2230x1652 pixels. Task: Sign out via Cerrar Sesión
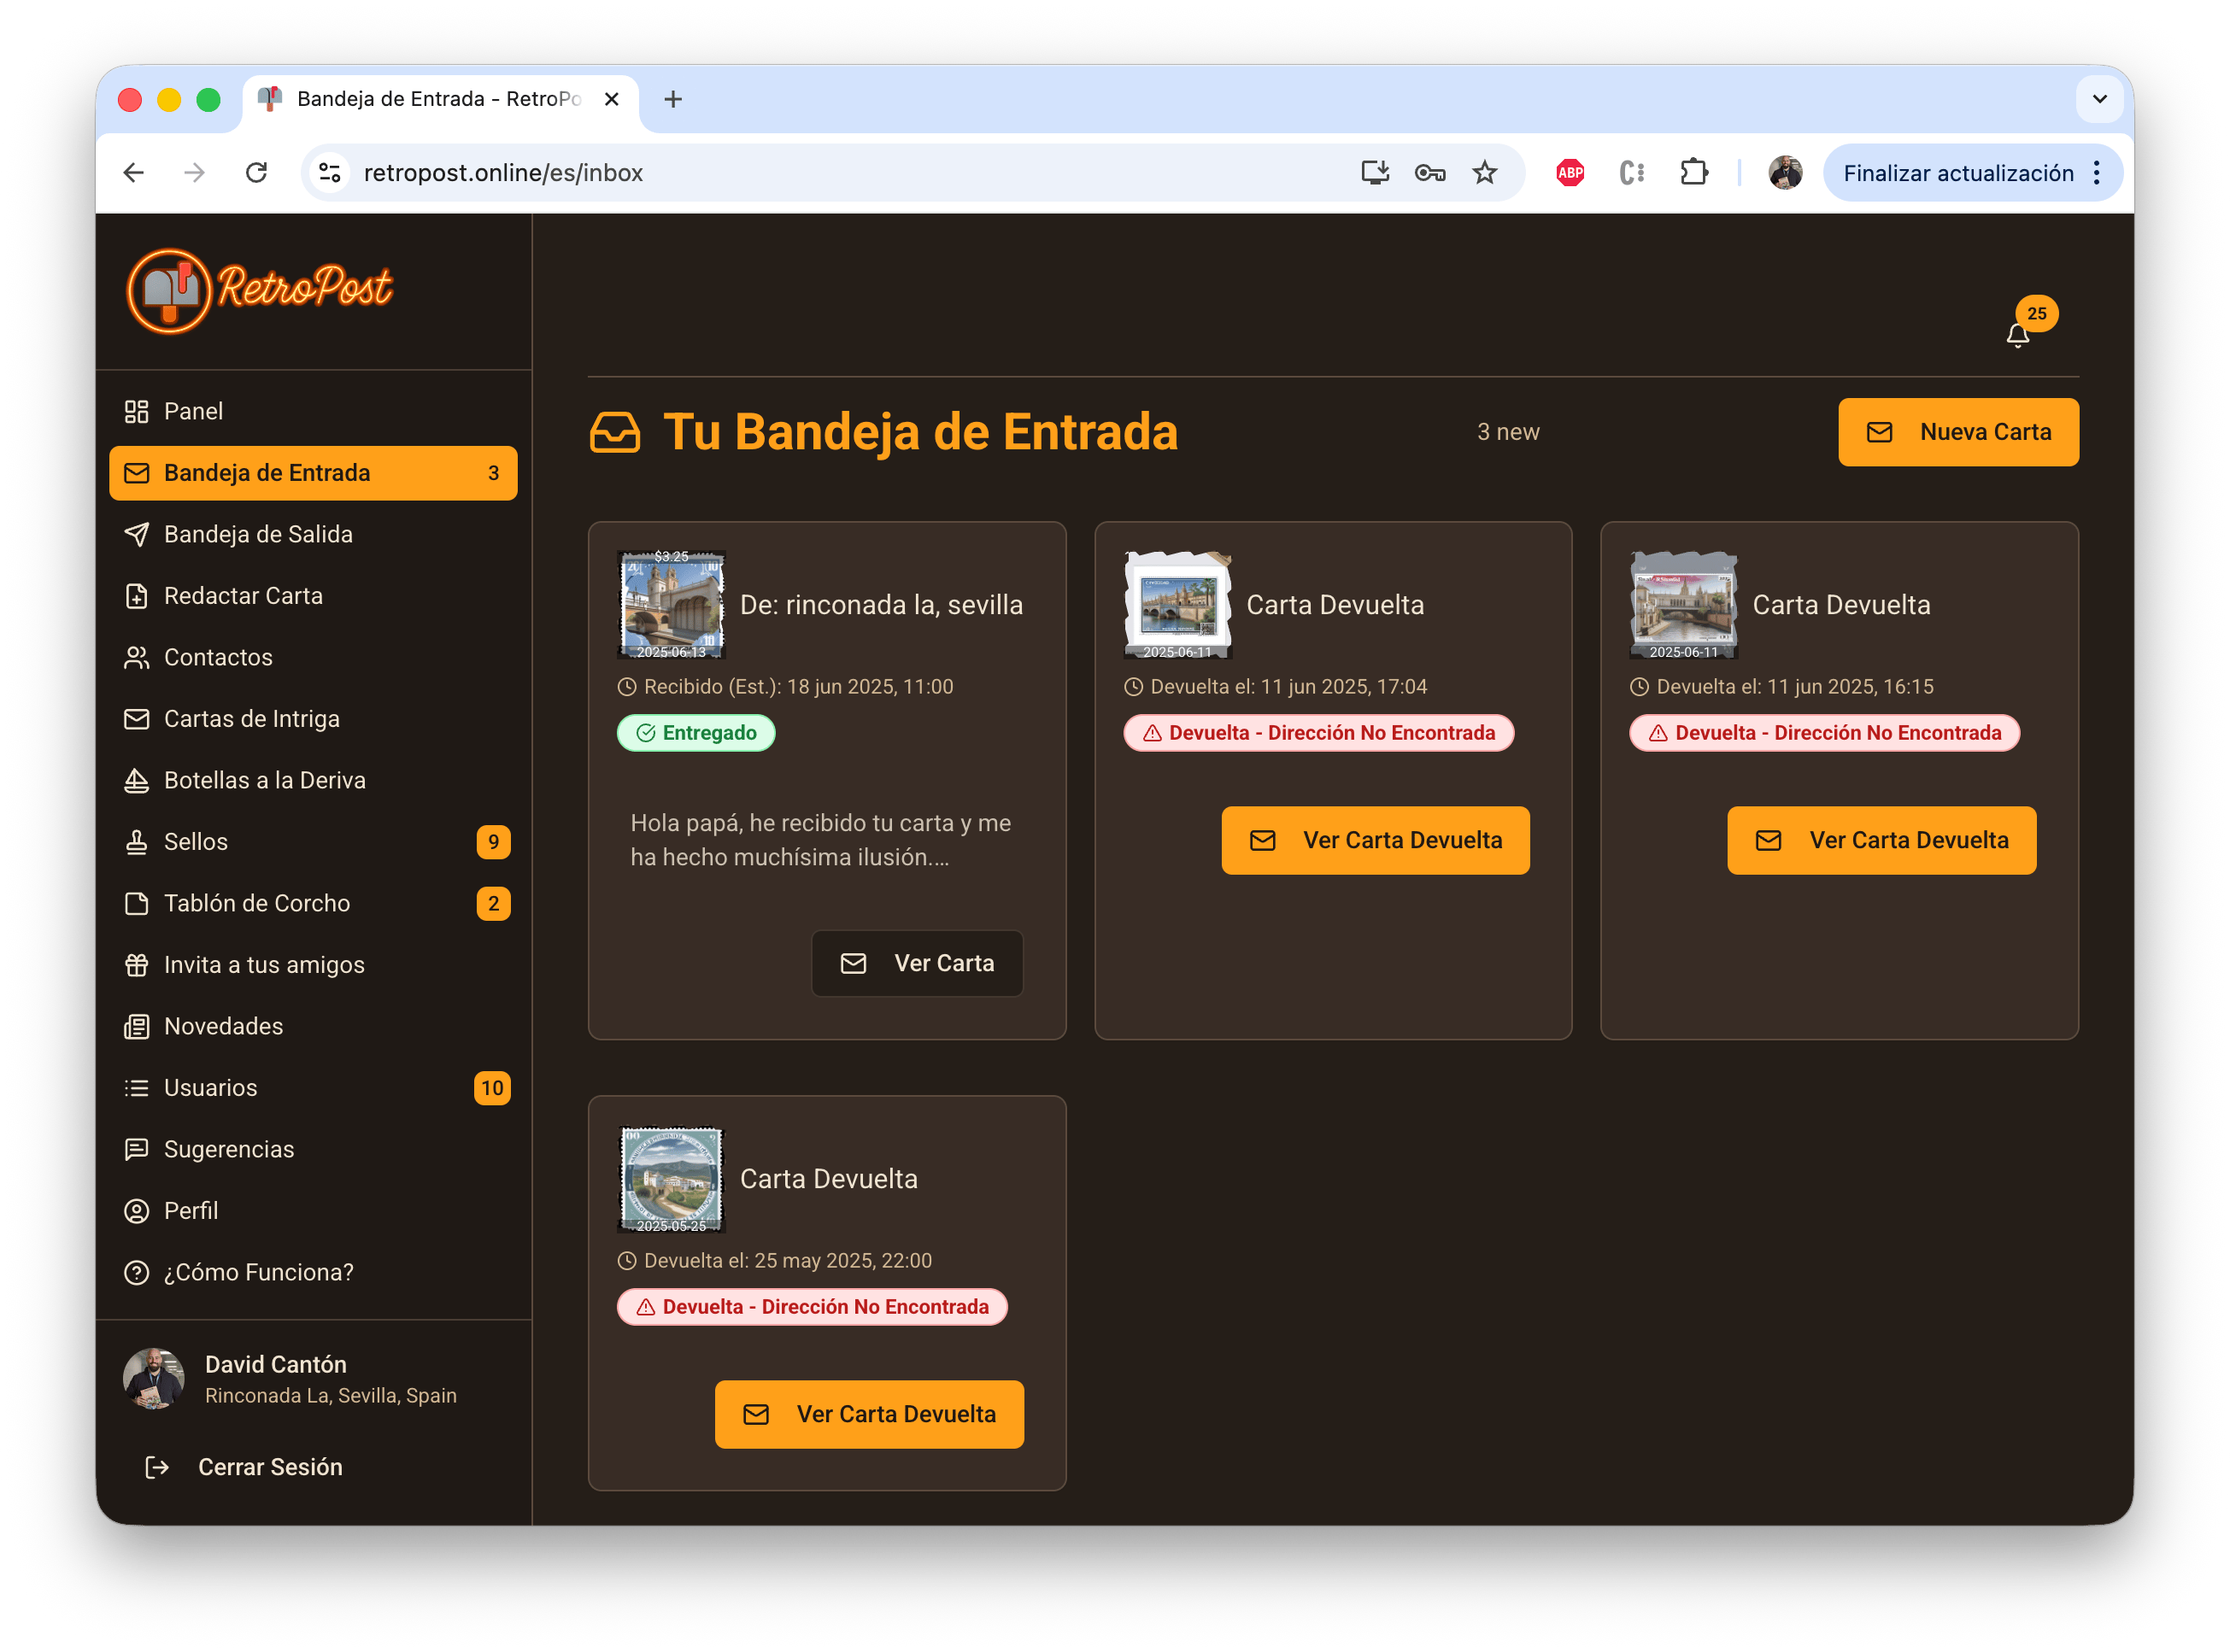pyautogui.click(x=269, y=1466)
